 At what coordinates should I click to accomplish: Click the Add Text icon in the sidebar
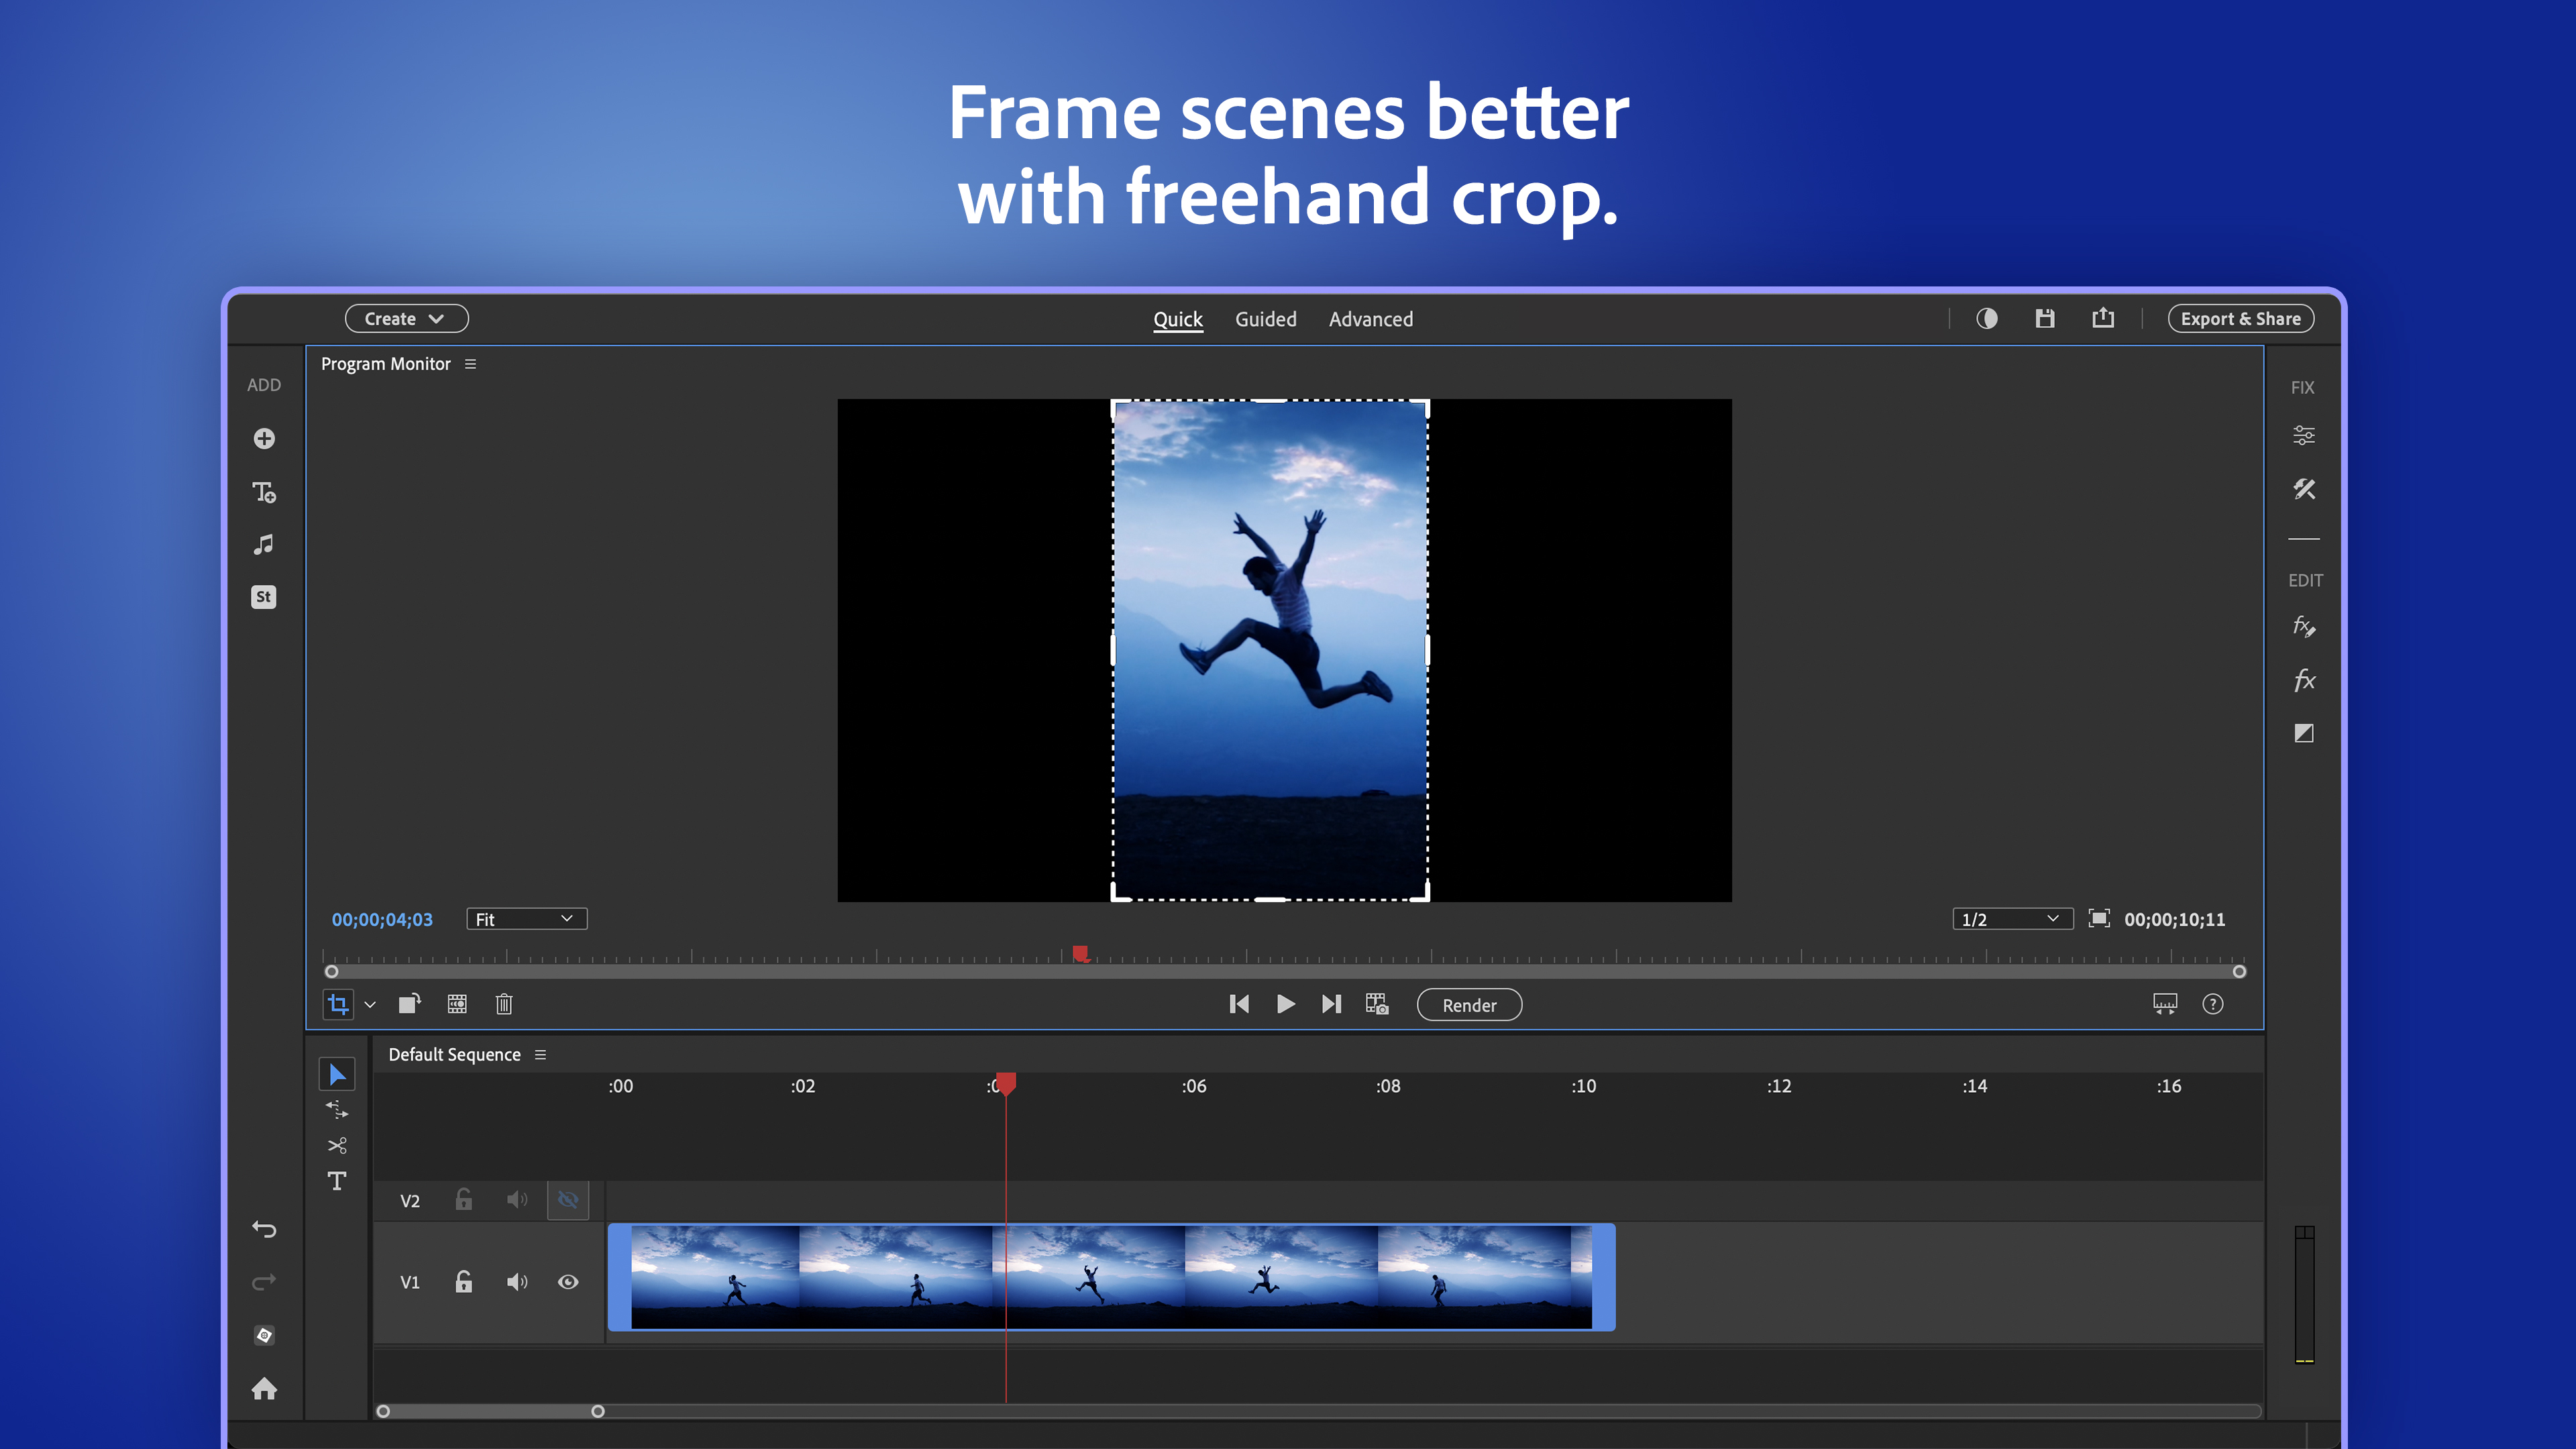tap(264, 492)
